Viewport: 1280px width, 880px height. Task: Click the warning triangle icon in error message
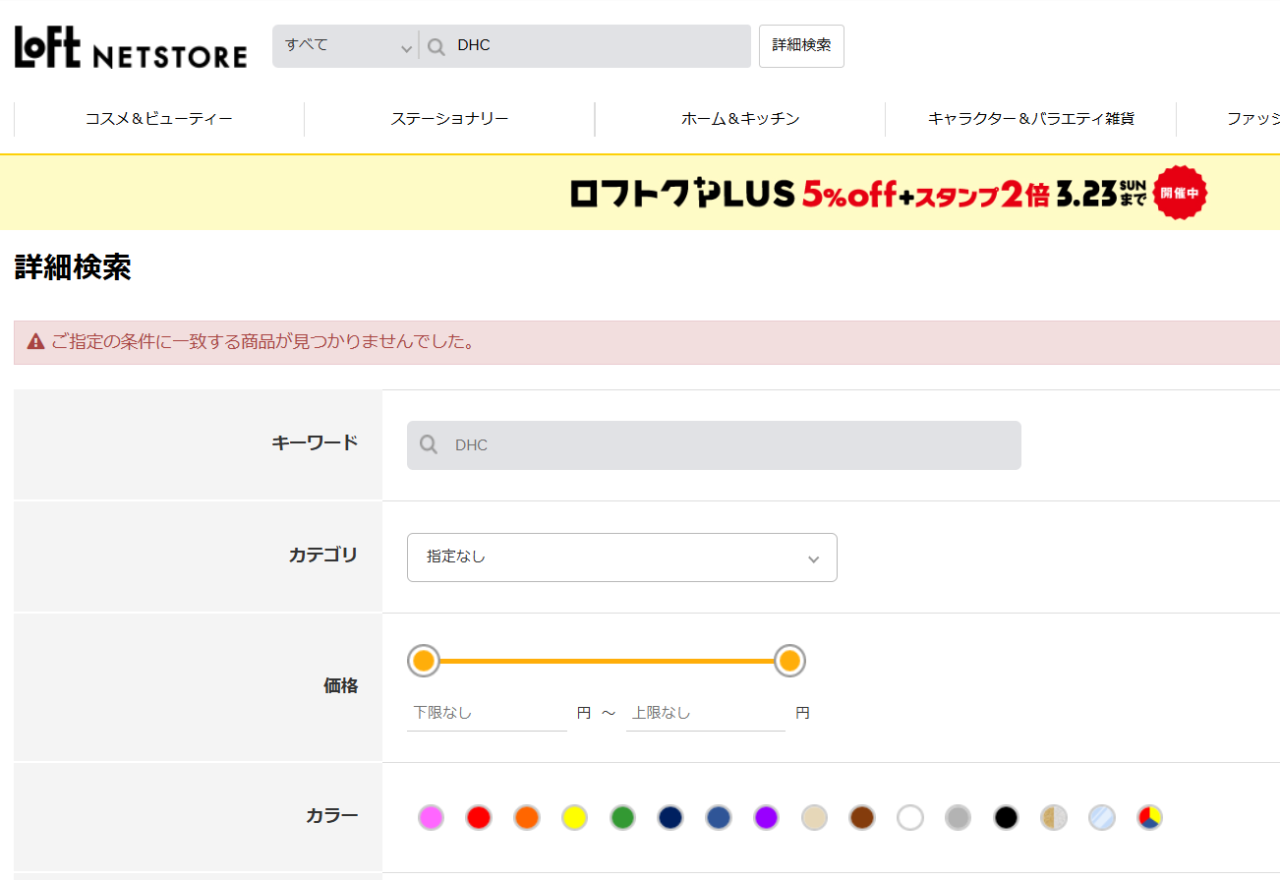pyautogui.click(x=36, y=342)
